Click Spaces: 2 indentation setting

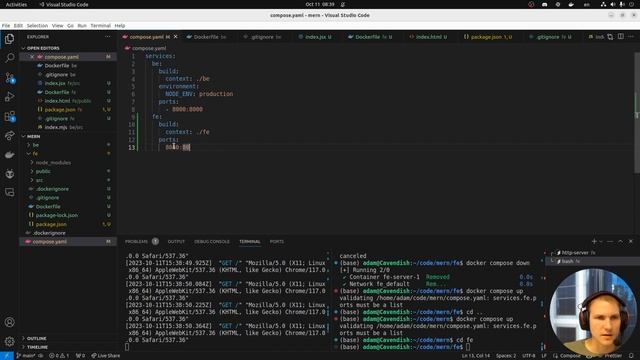pyautogui.click(x=506, y=356)
